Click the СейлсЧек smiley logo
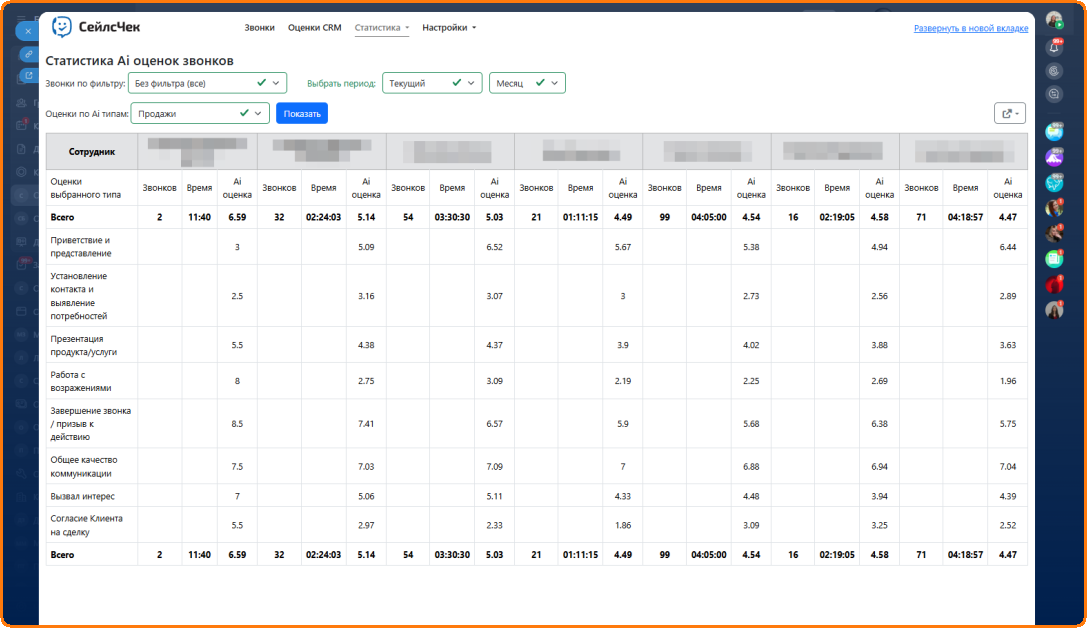Viewport: 1087px width, 628px height. coord(62,27)
